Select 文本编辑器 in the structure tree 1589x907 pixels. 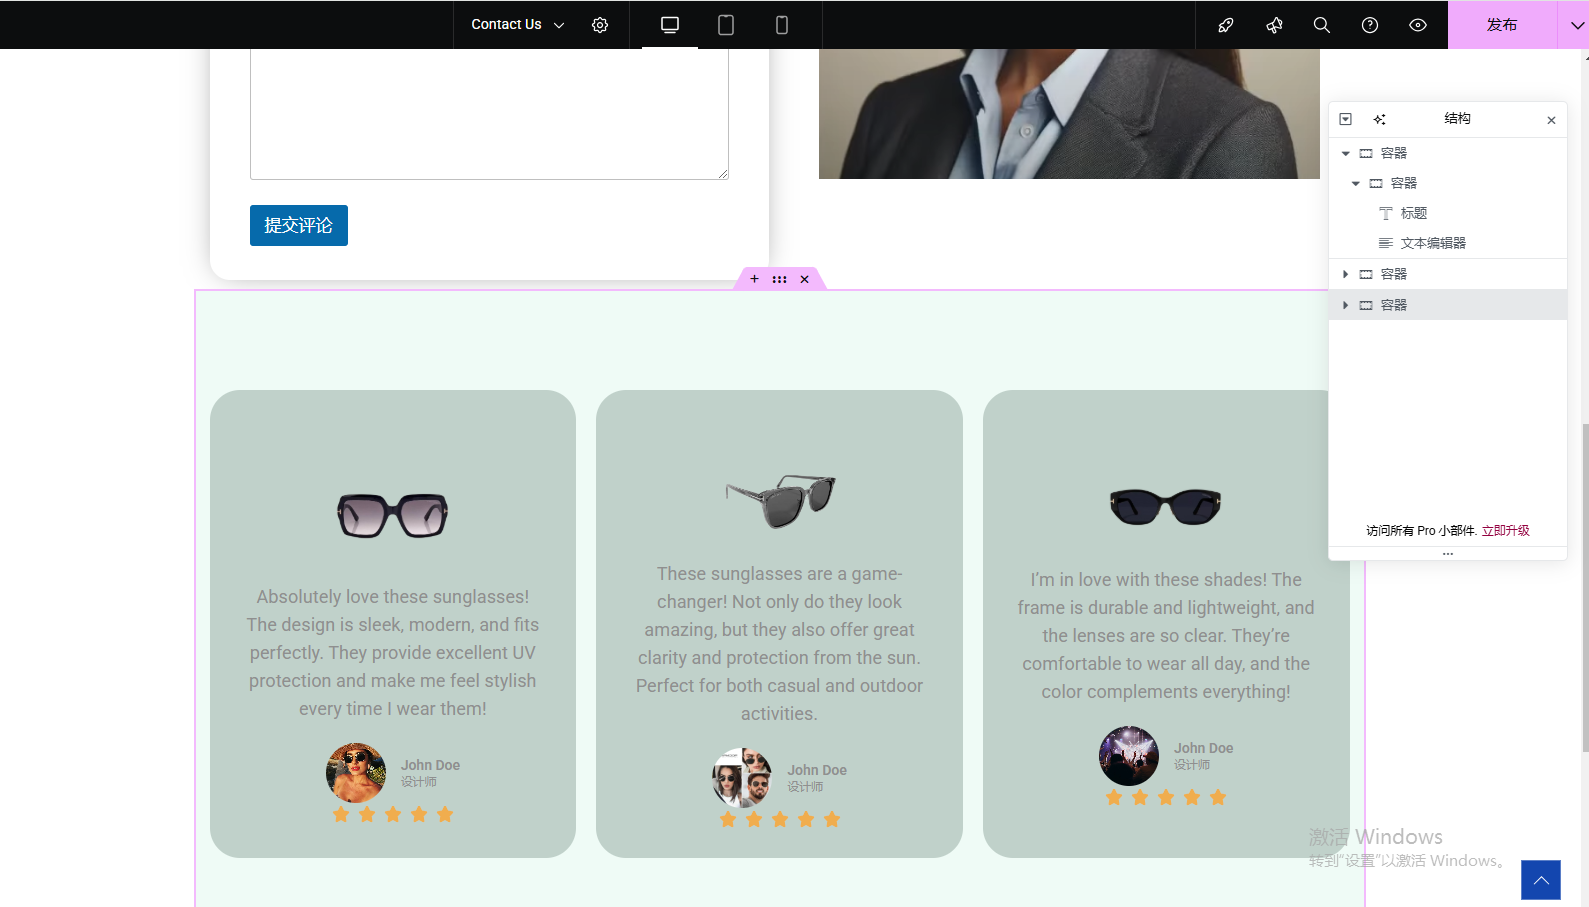1432,243
